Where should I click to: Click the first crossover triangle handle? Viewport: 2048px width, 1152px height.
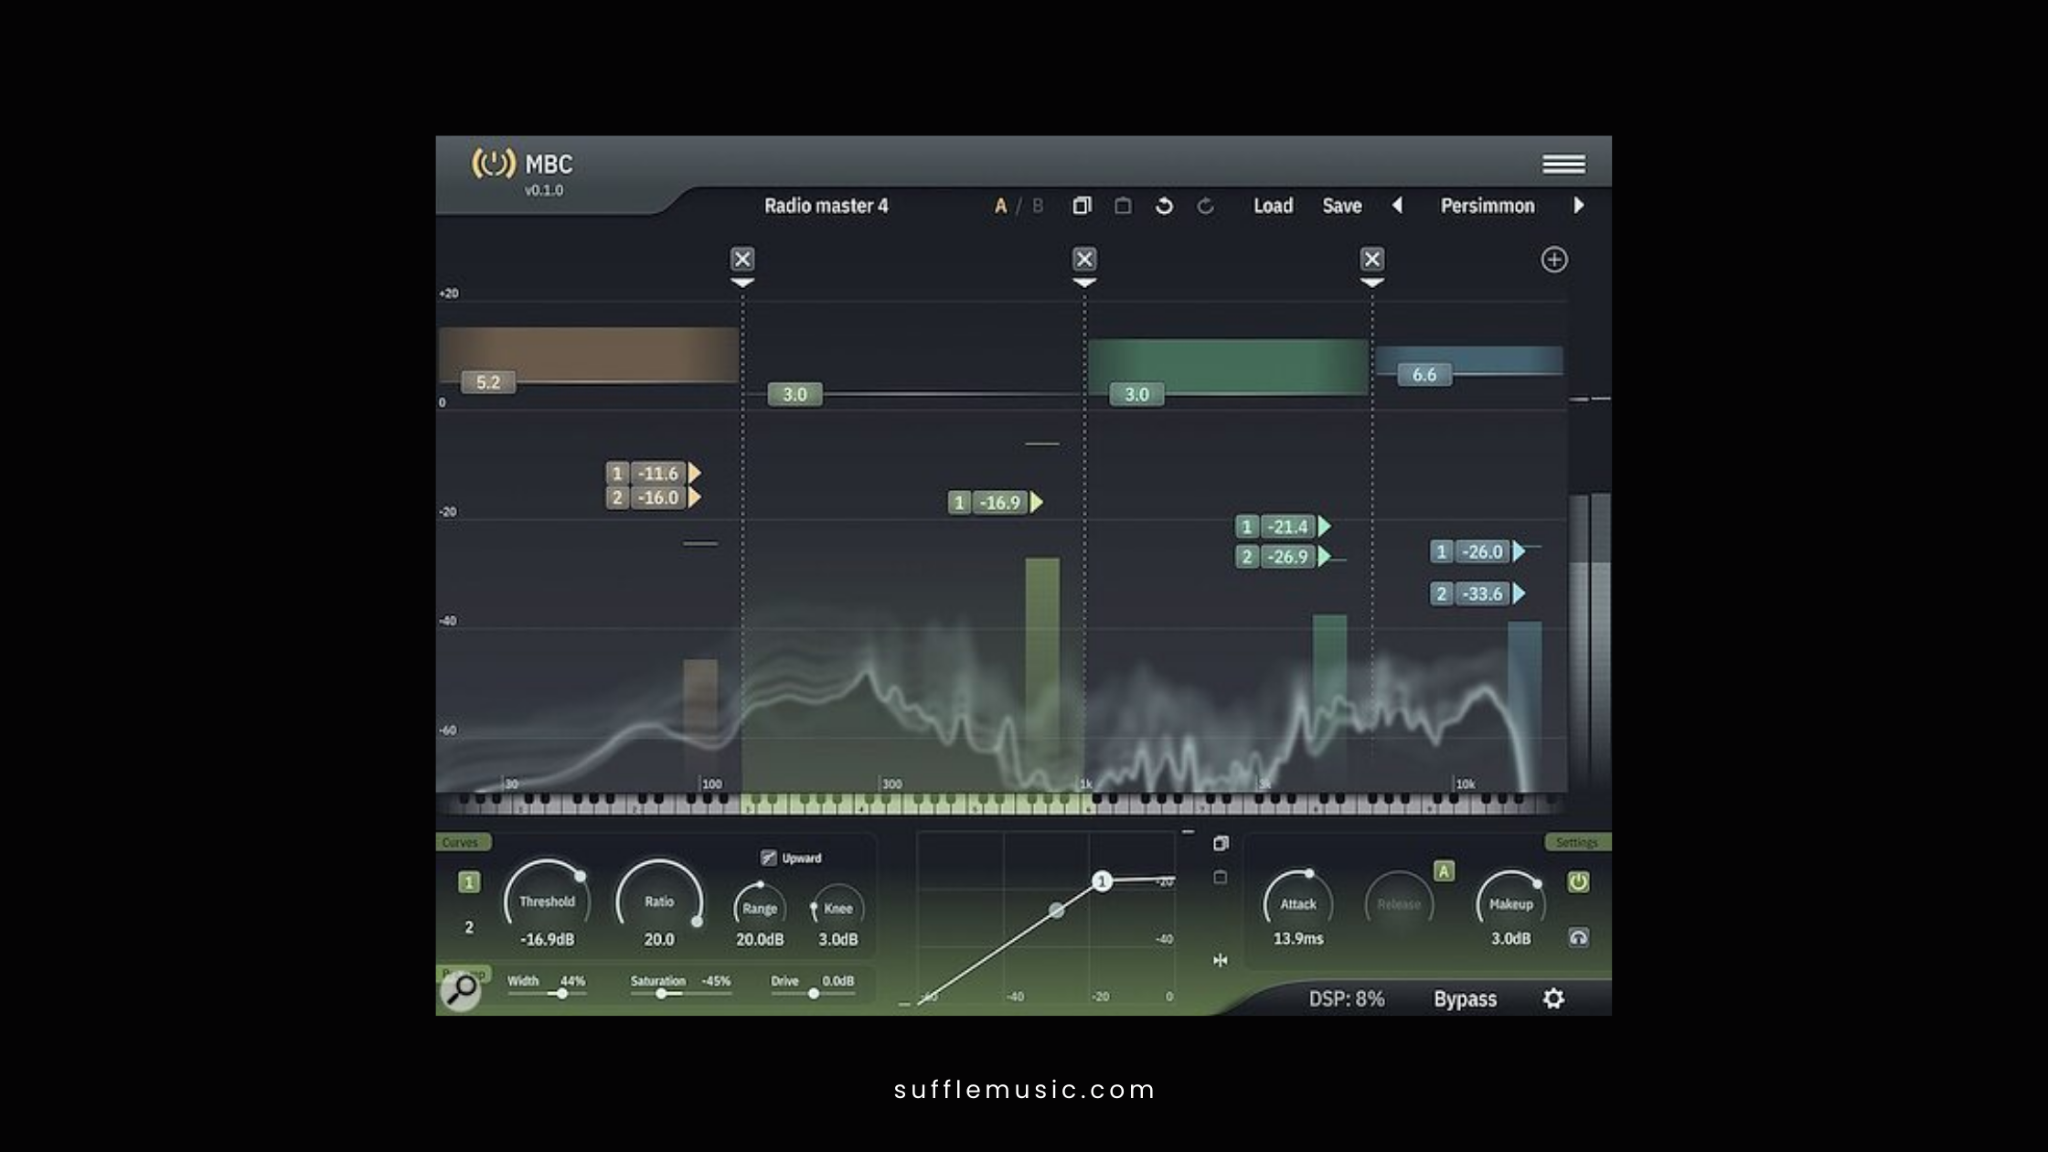[x=742, y=283]
